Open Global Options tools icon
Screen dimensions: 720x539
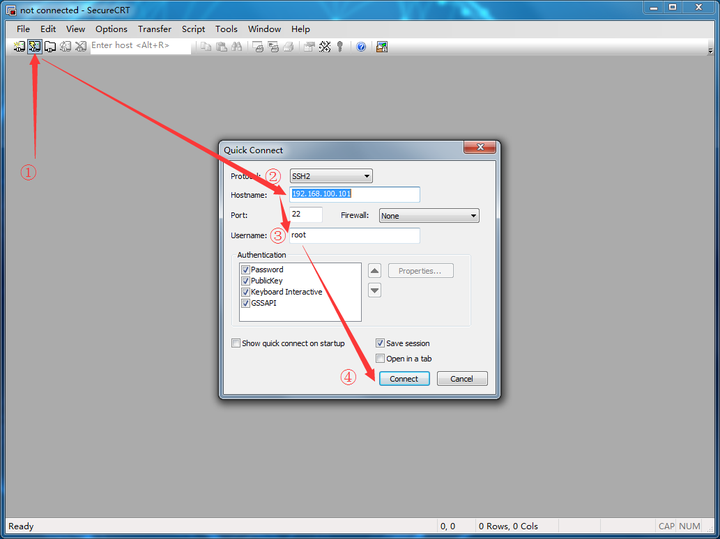325,46
